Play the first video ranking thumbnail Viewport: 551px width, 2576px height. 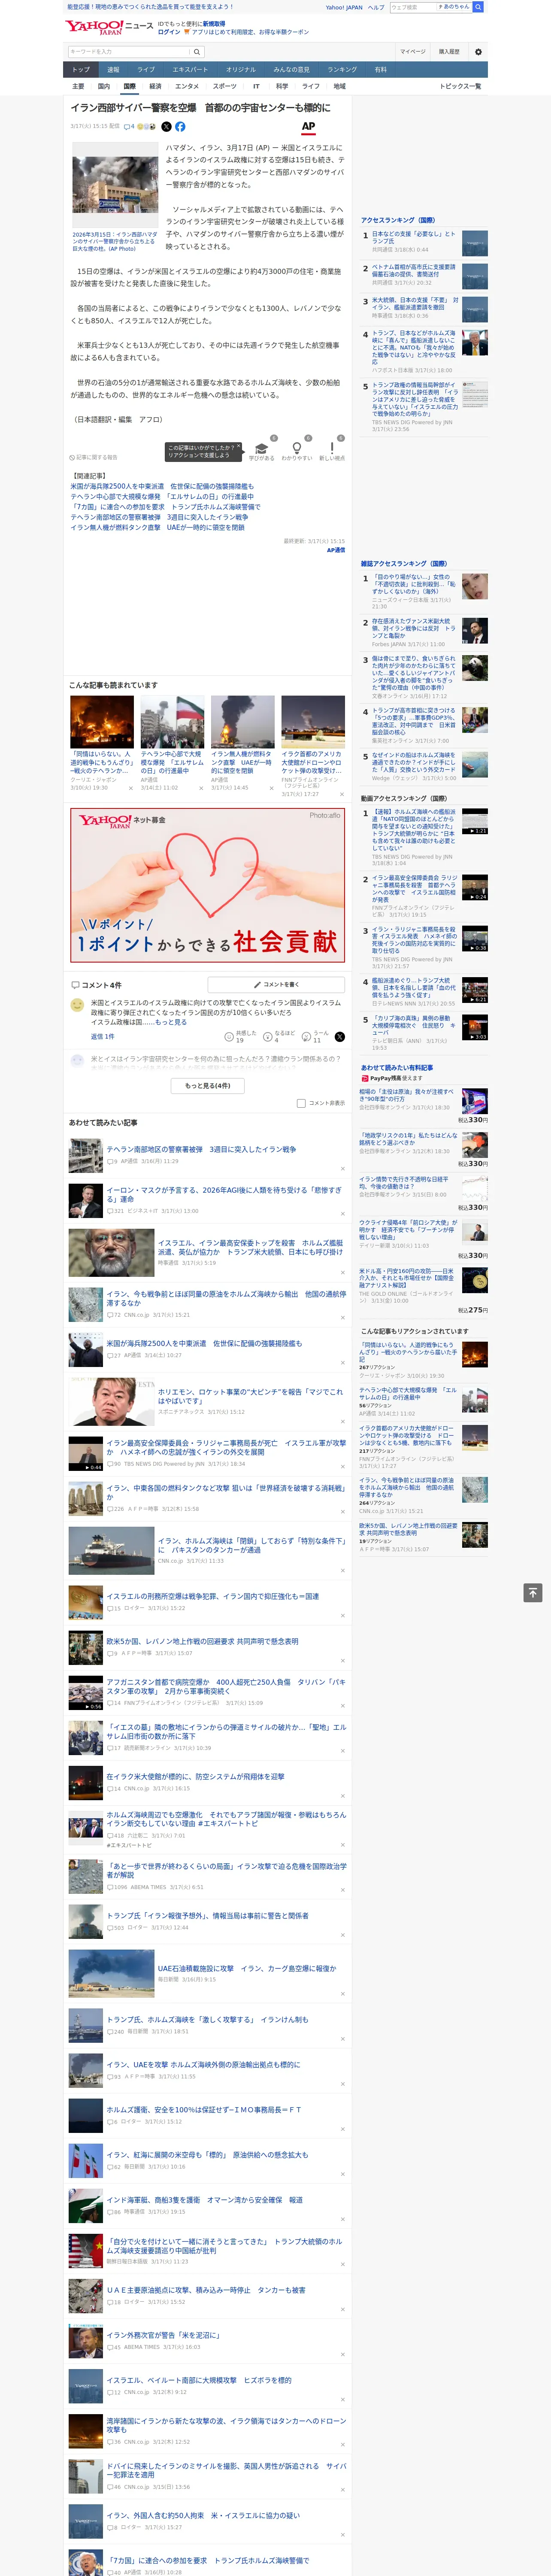point(475,821)
